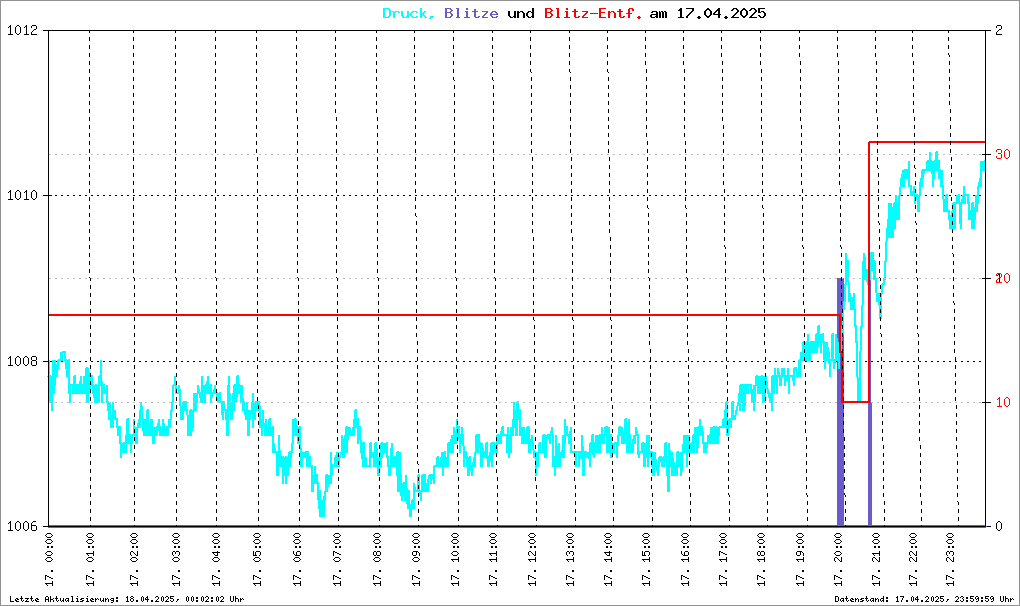Click the left axis value 1006

(22, 527)
